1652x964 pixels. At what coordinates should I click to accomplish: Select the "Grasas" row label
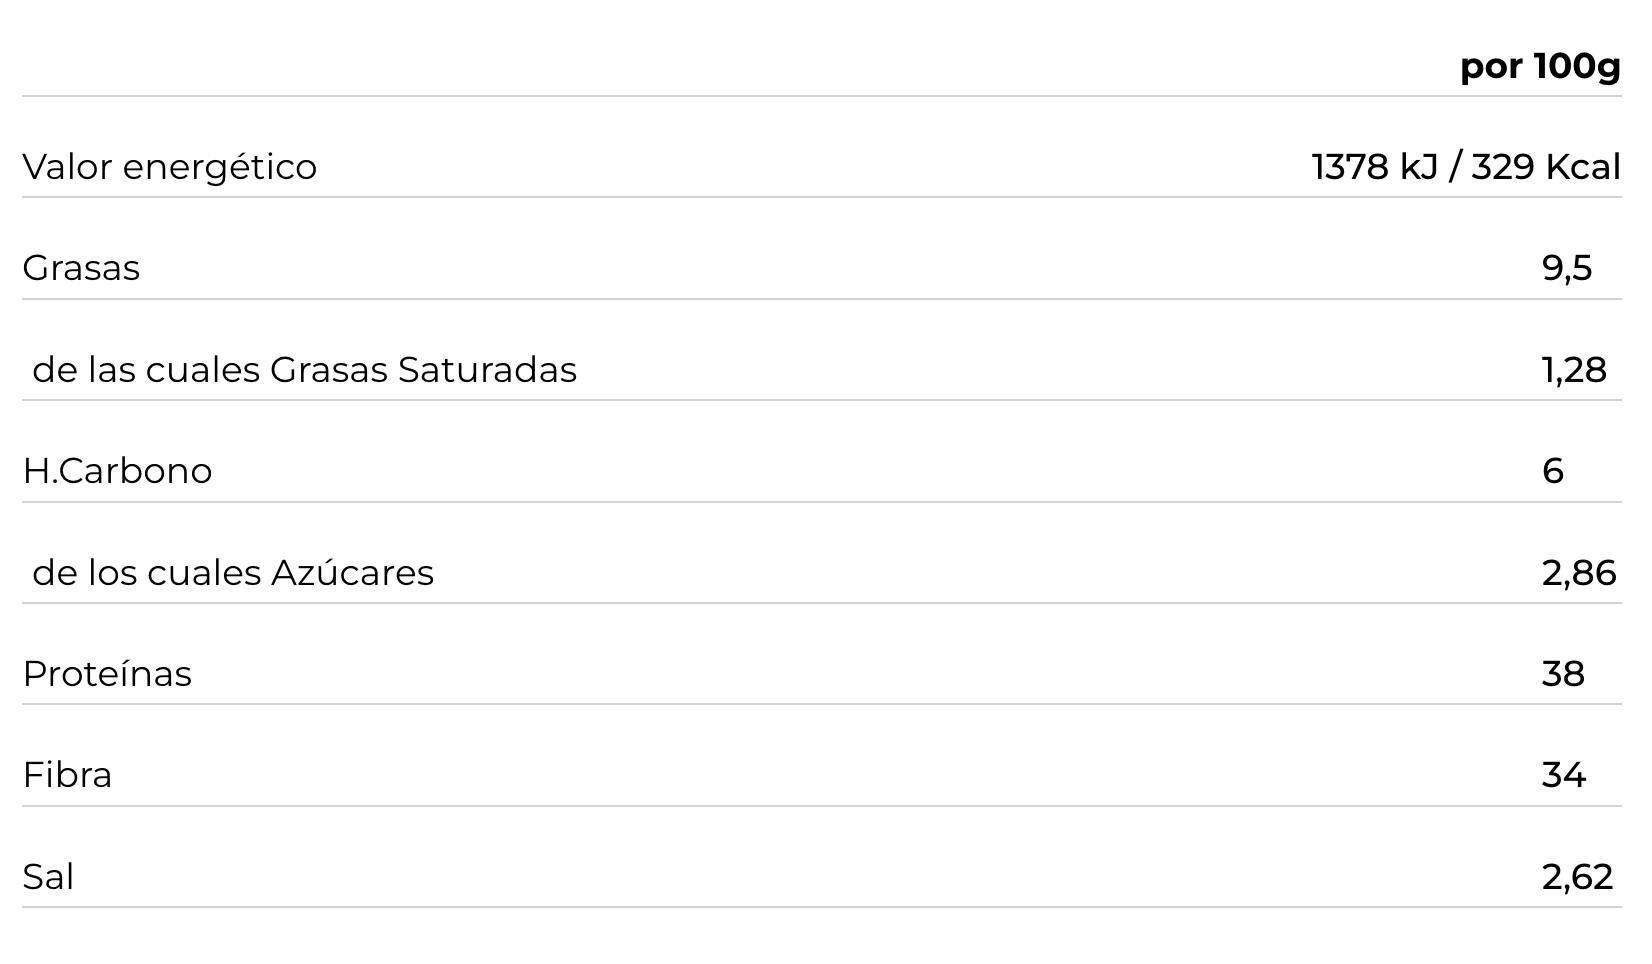pos(81,268)
